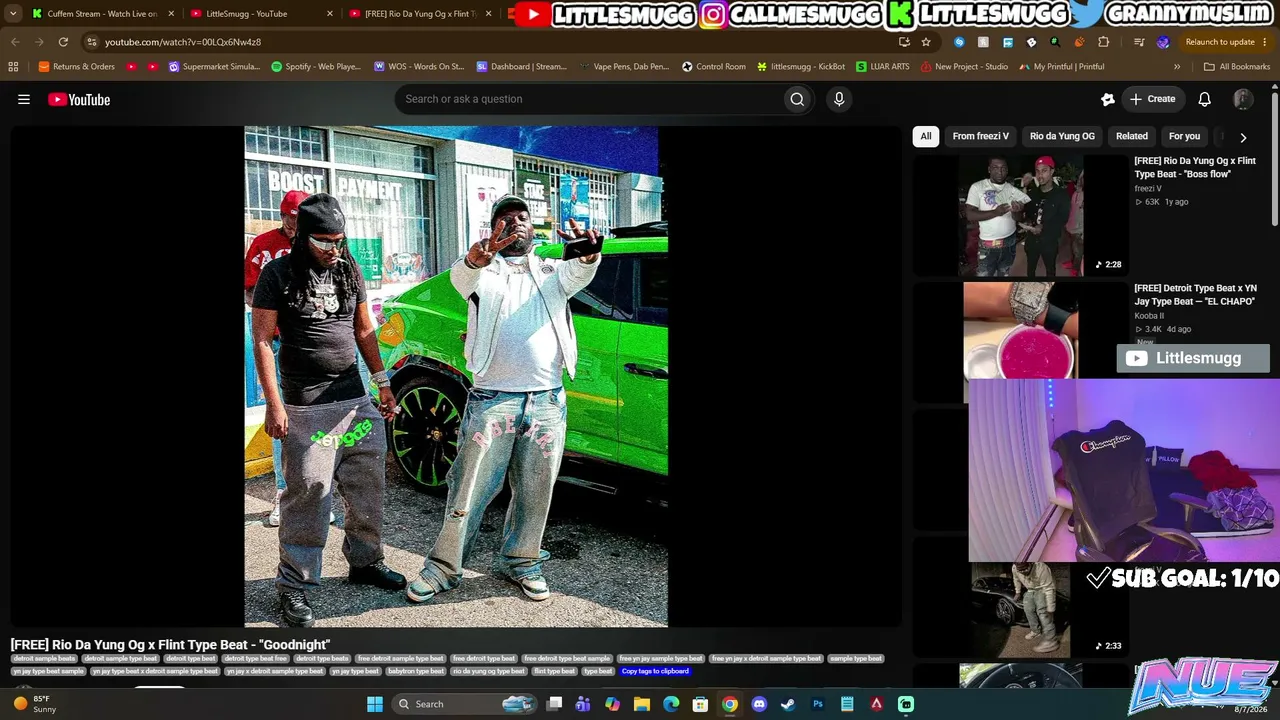1280x720 pixels.
Task: Click the Chrome address bar URL
Action: [x=183, y=42]
